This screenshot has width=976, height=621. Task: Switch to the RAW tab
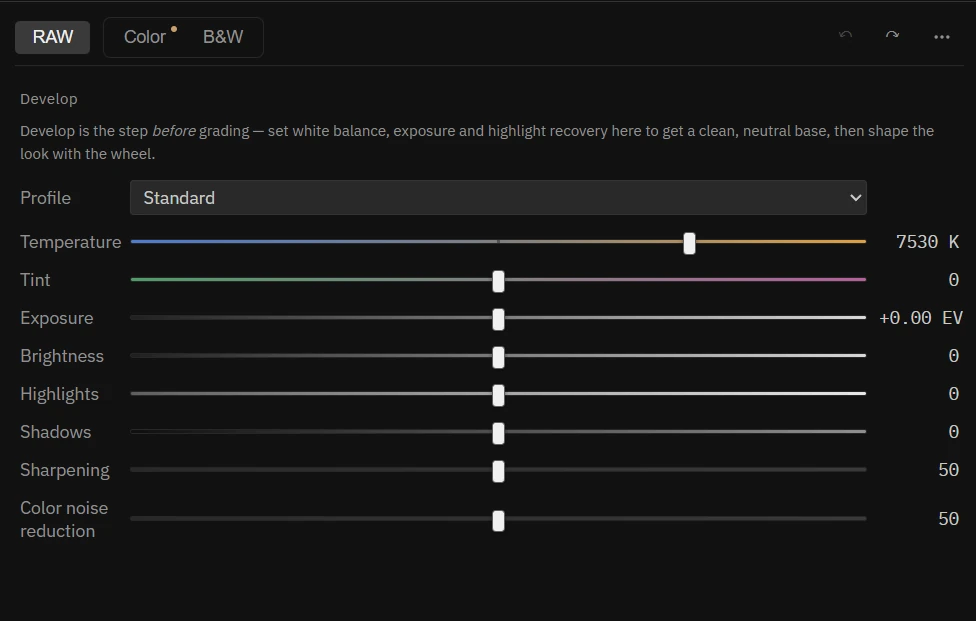coord(53,37)
